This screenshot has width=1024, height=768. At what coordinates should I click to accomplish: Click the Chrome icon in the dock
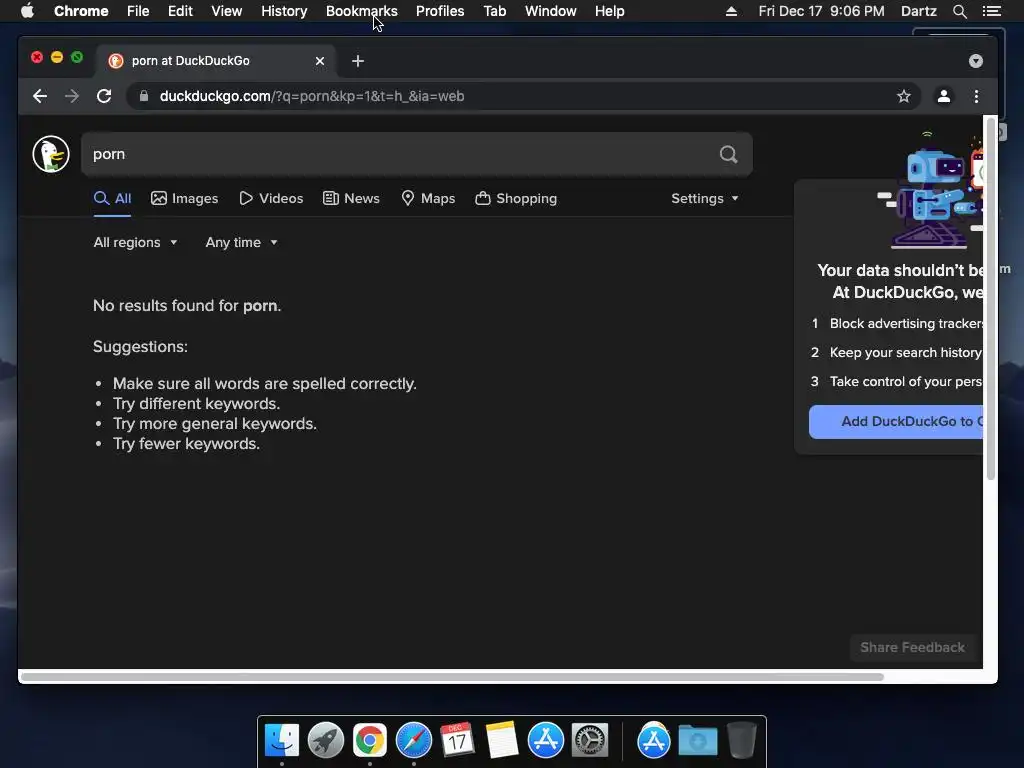point(370,740)
